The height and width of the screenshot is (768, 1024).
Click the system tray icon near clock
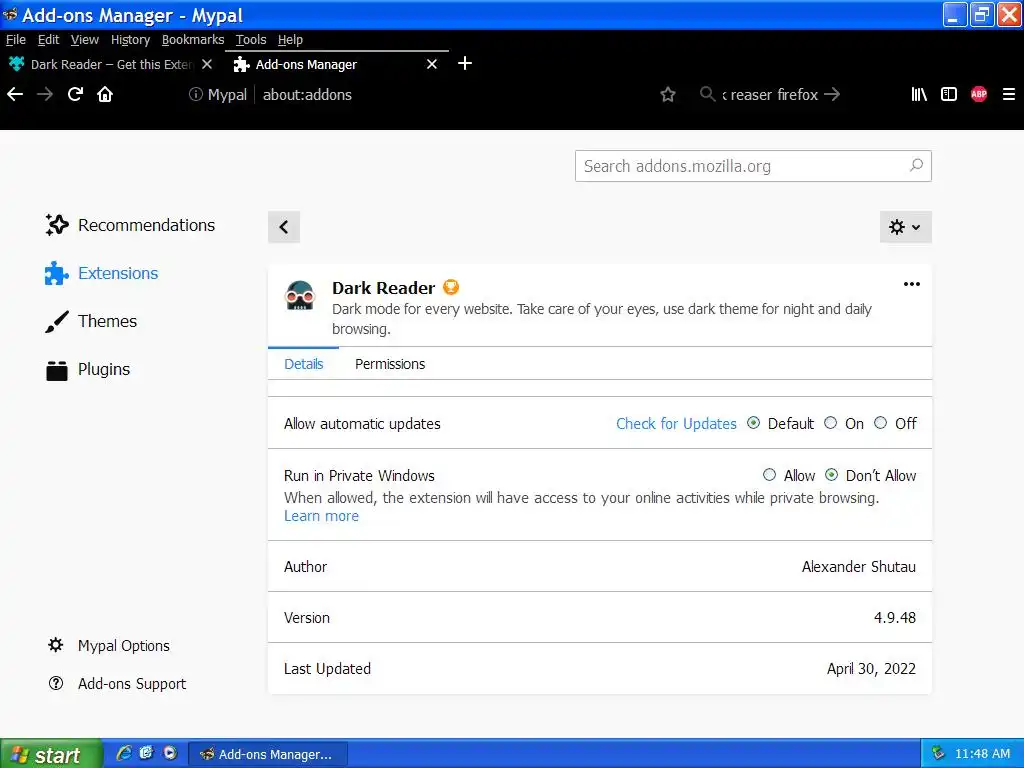(x=938, y=753)
